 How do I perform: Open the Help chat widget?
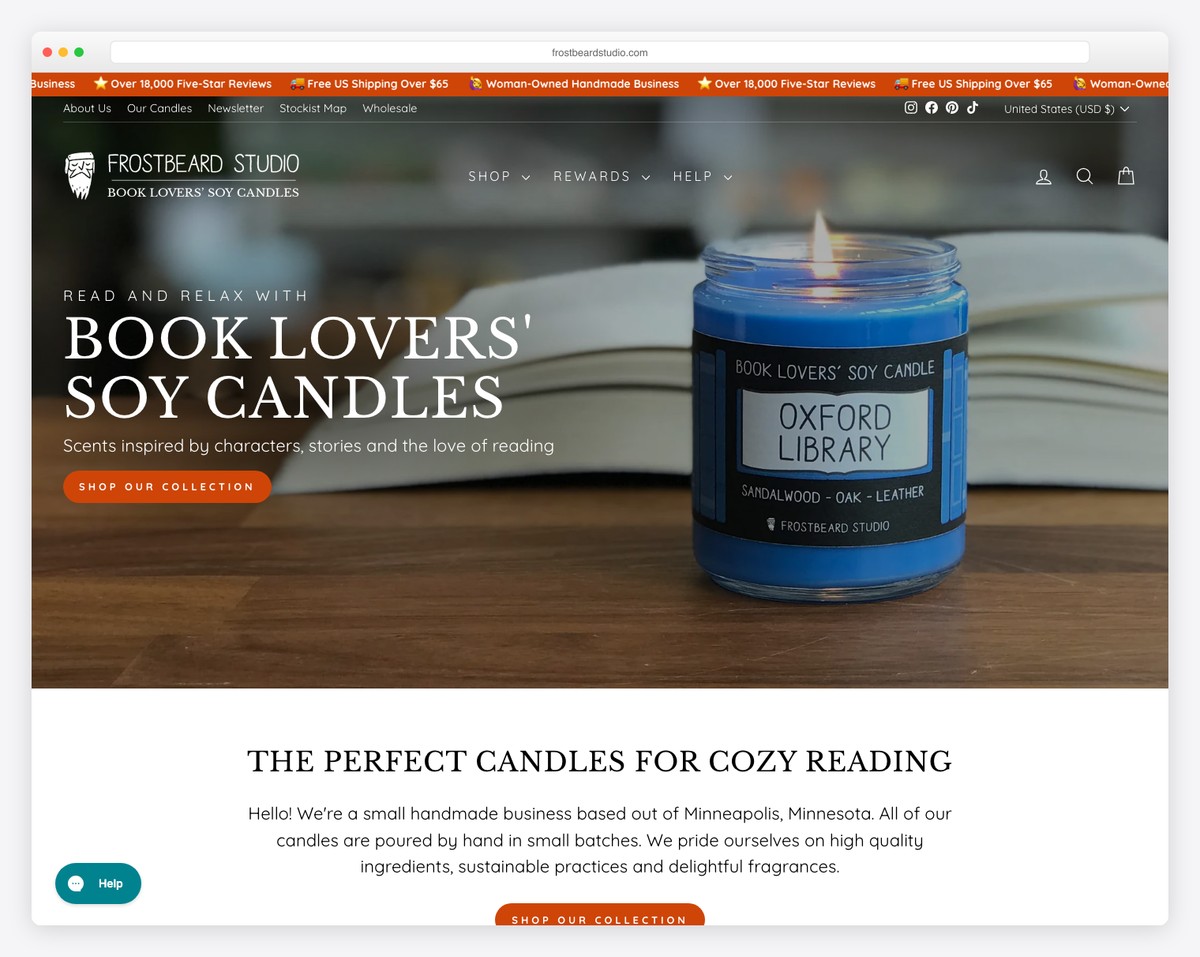click(x=98, y=883)
